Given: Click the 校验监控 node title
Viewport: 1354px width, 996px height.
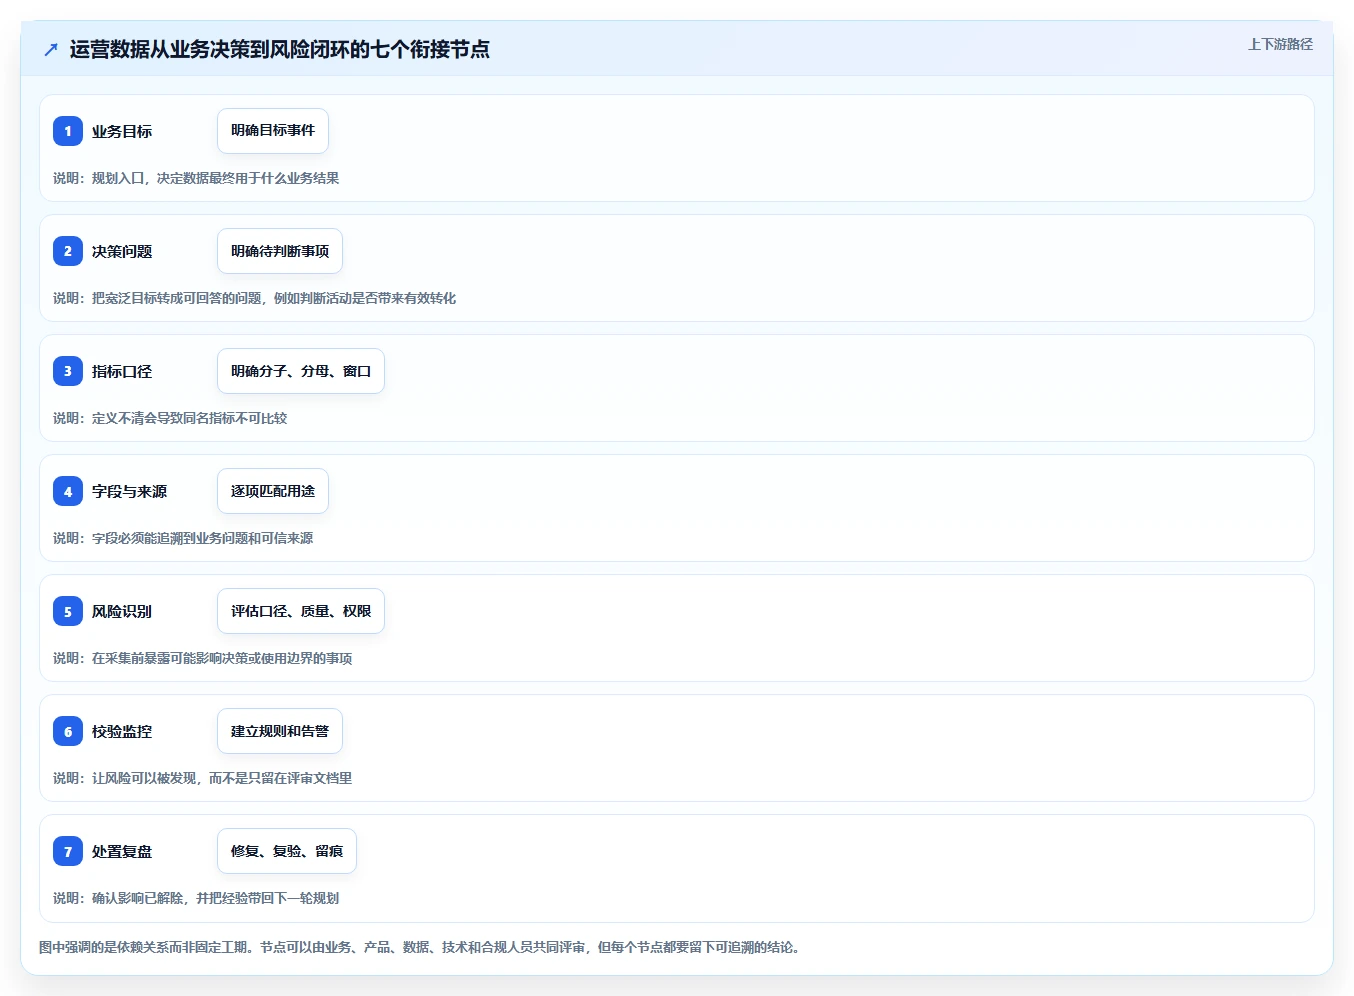Looking at the screenshot, I should pos(122,731).
